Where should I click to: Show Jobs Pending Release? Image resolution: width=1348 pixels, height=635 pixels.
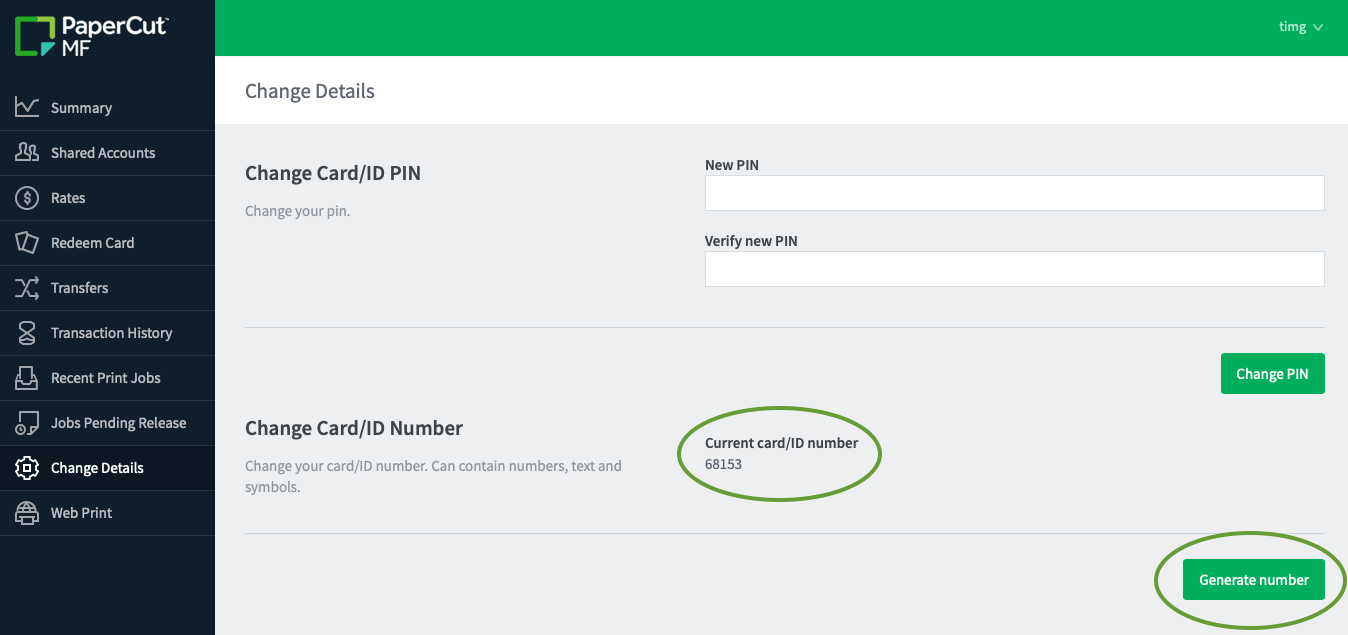(x=107, y=423)
